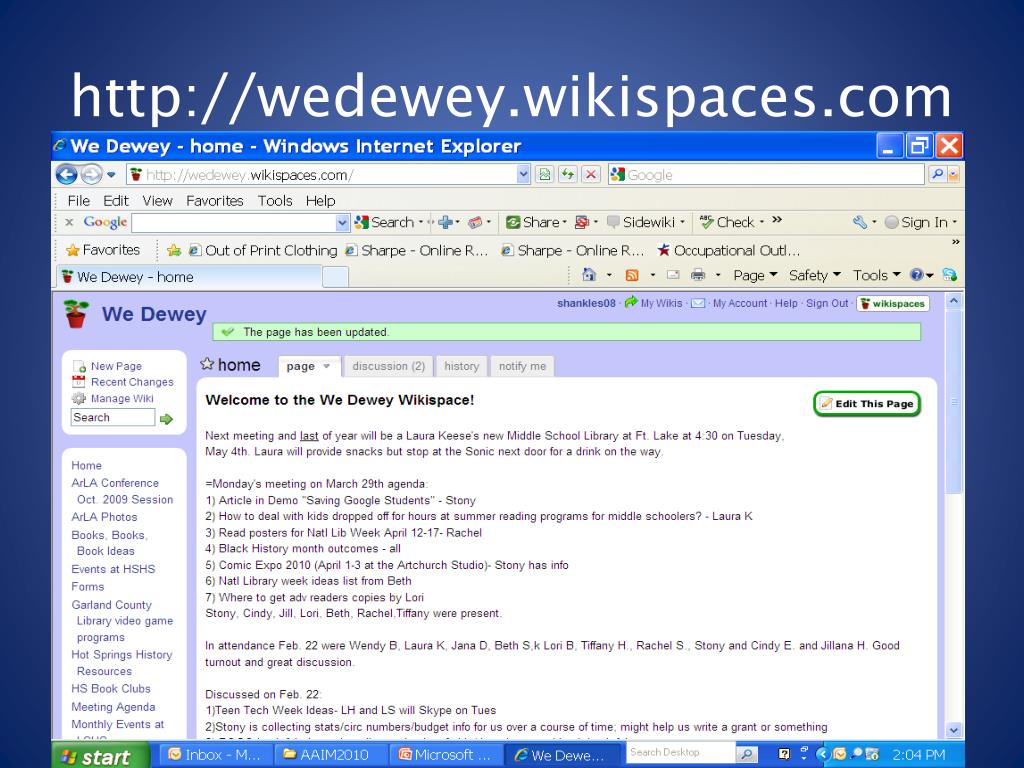Click the wiki sidebar Search field
Screen dimensions: 1024x768
tap(112, 417)
